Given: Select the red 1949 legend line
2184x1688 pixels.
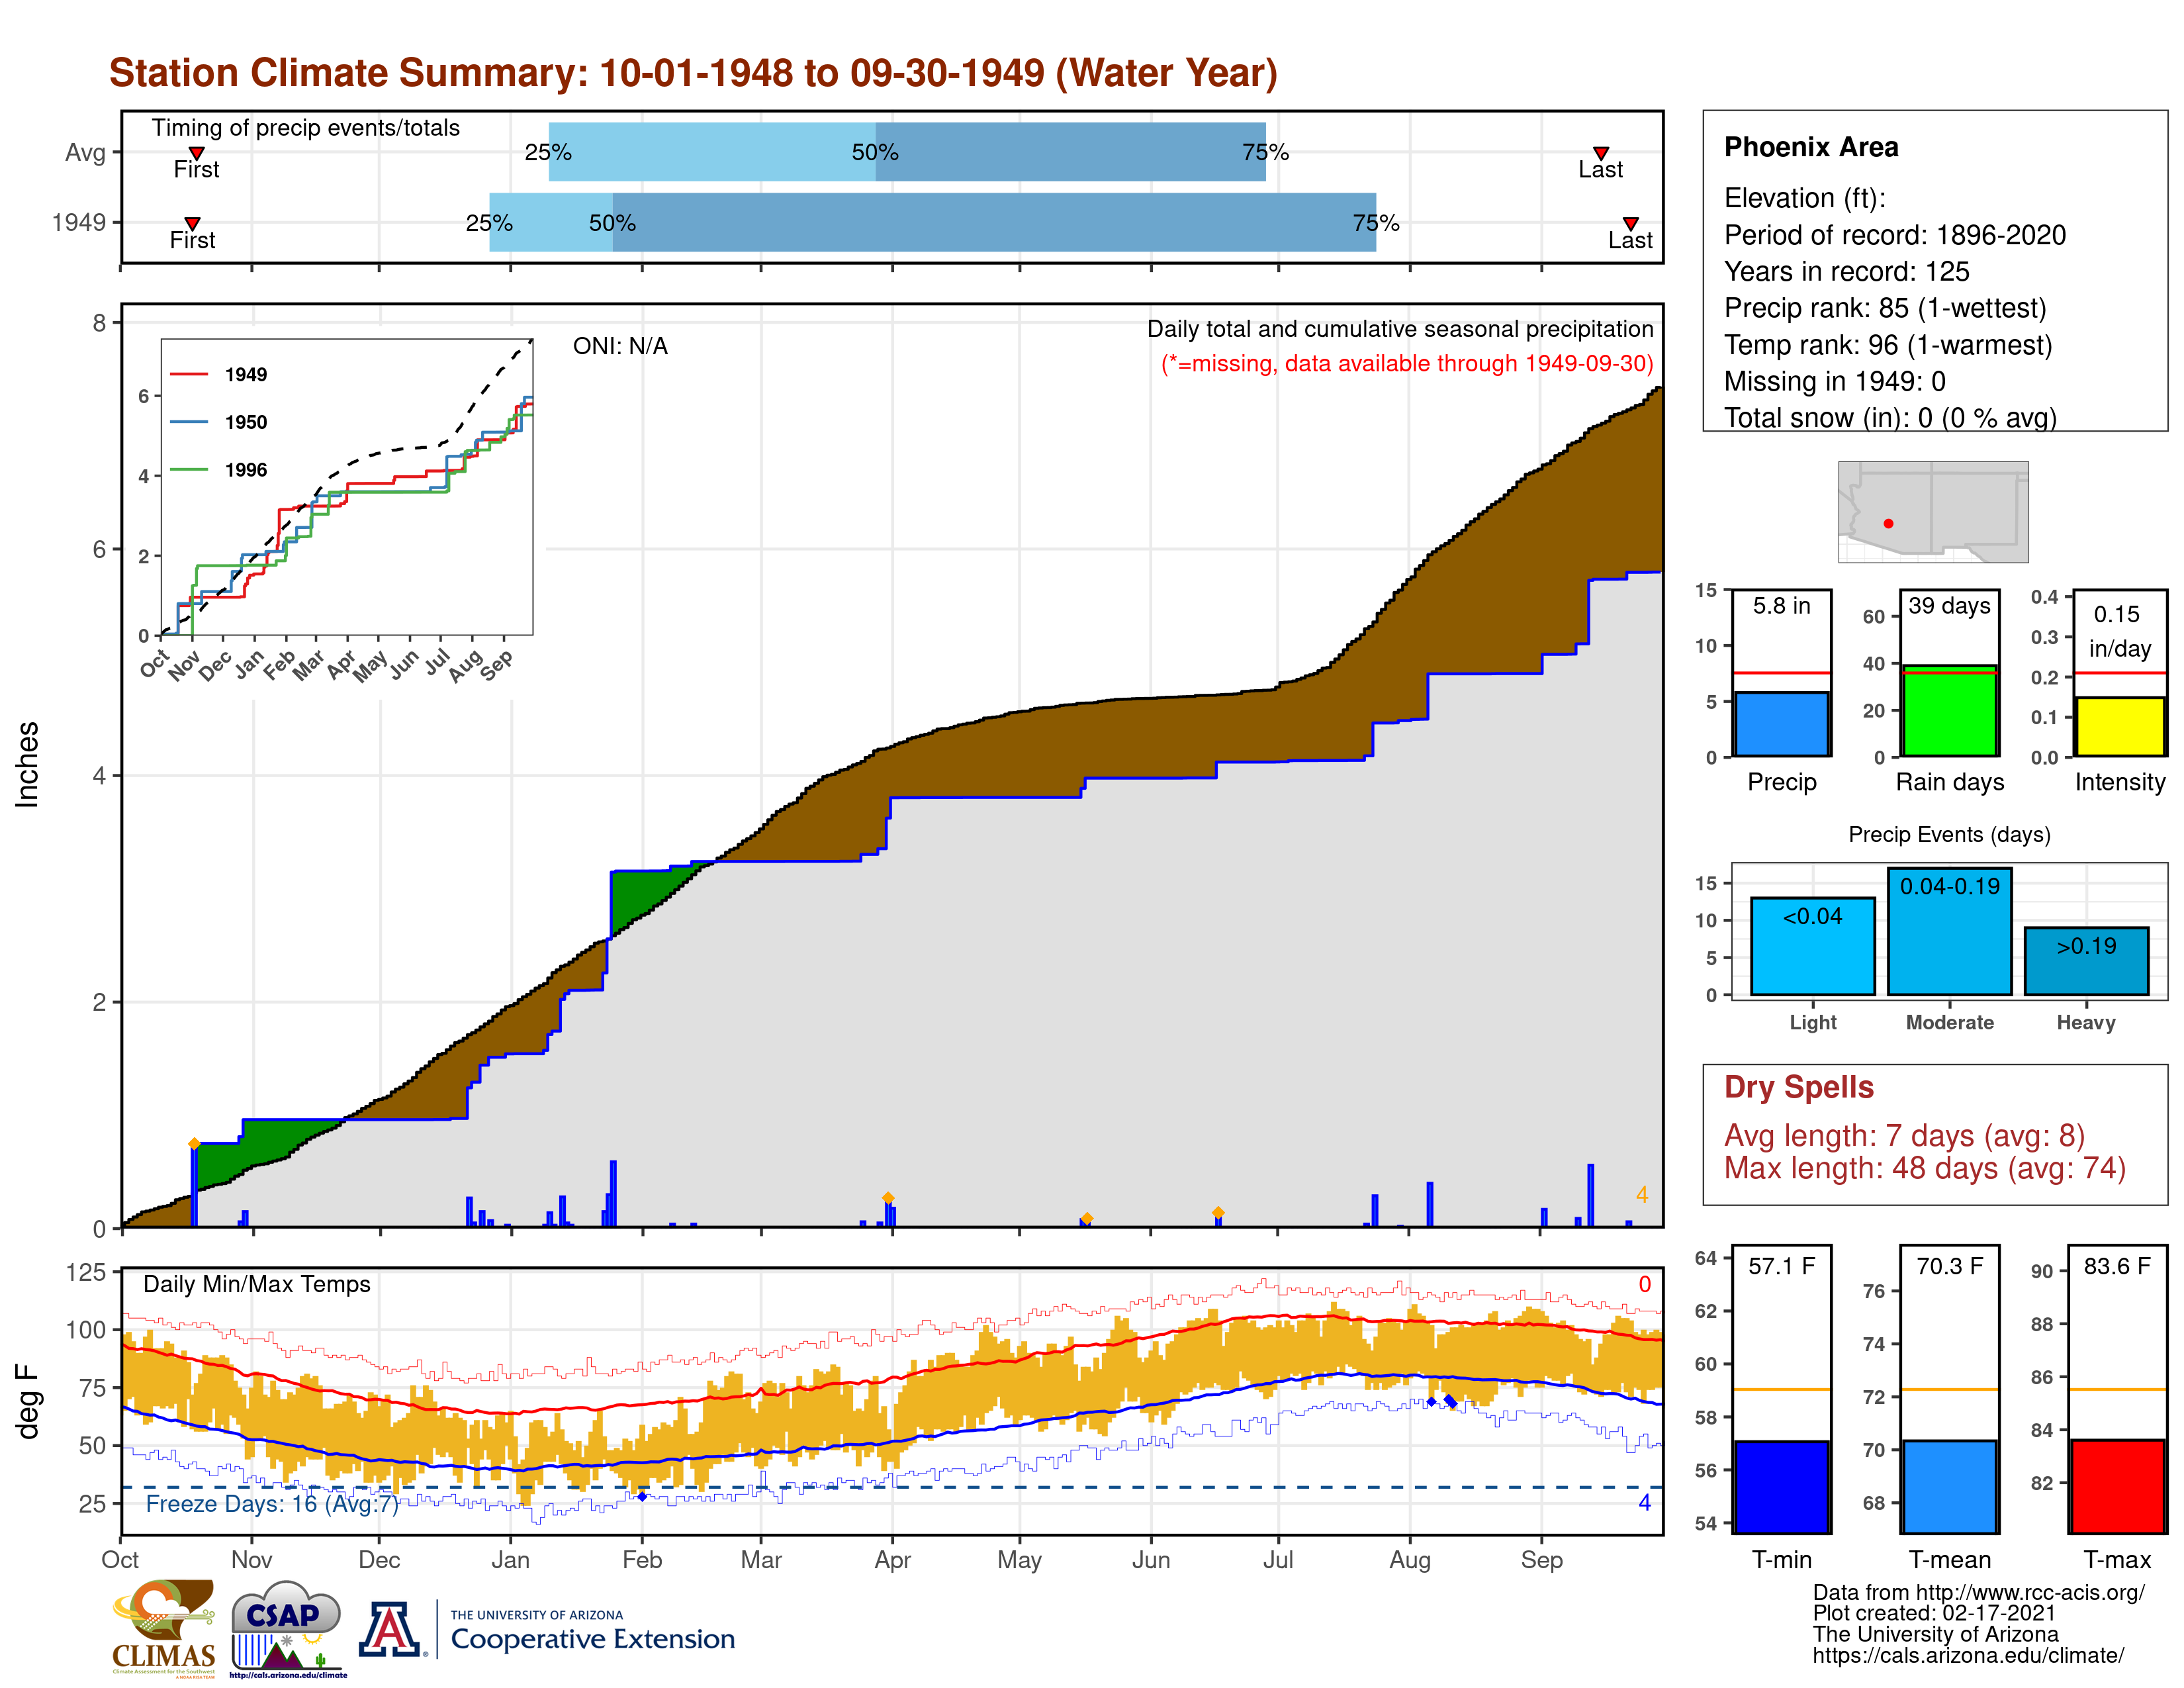Looking at the screenshot, I should [189, 374].
